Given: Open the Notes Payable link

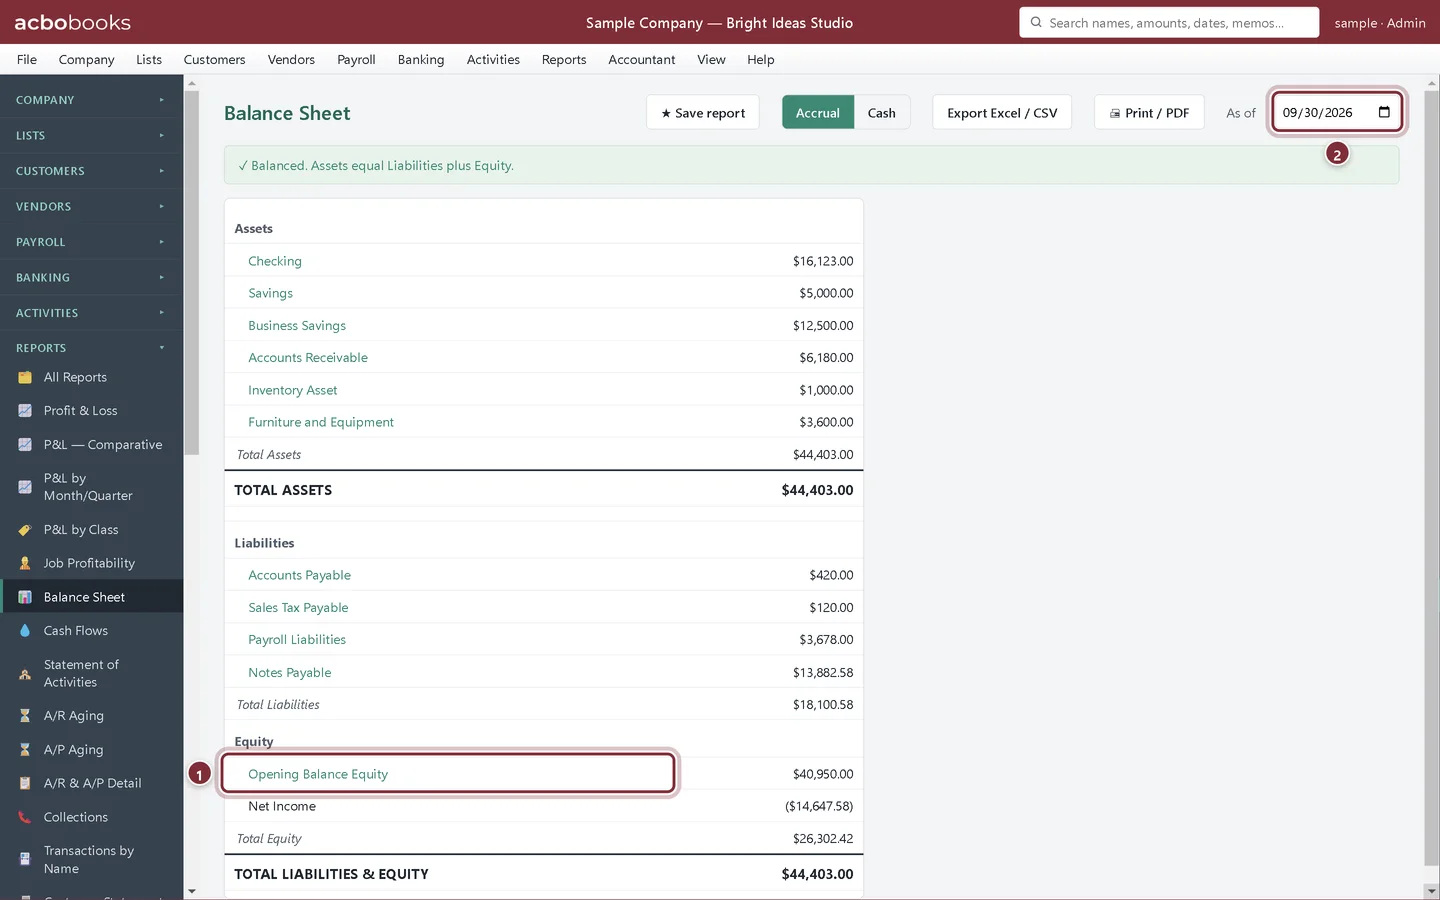Looking at the screenshot, I should click(290, 673).
